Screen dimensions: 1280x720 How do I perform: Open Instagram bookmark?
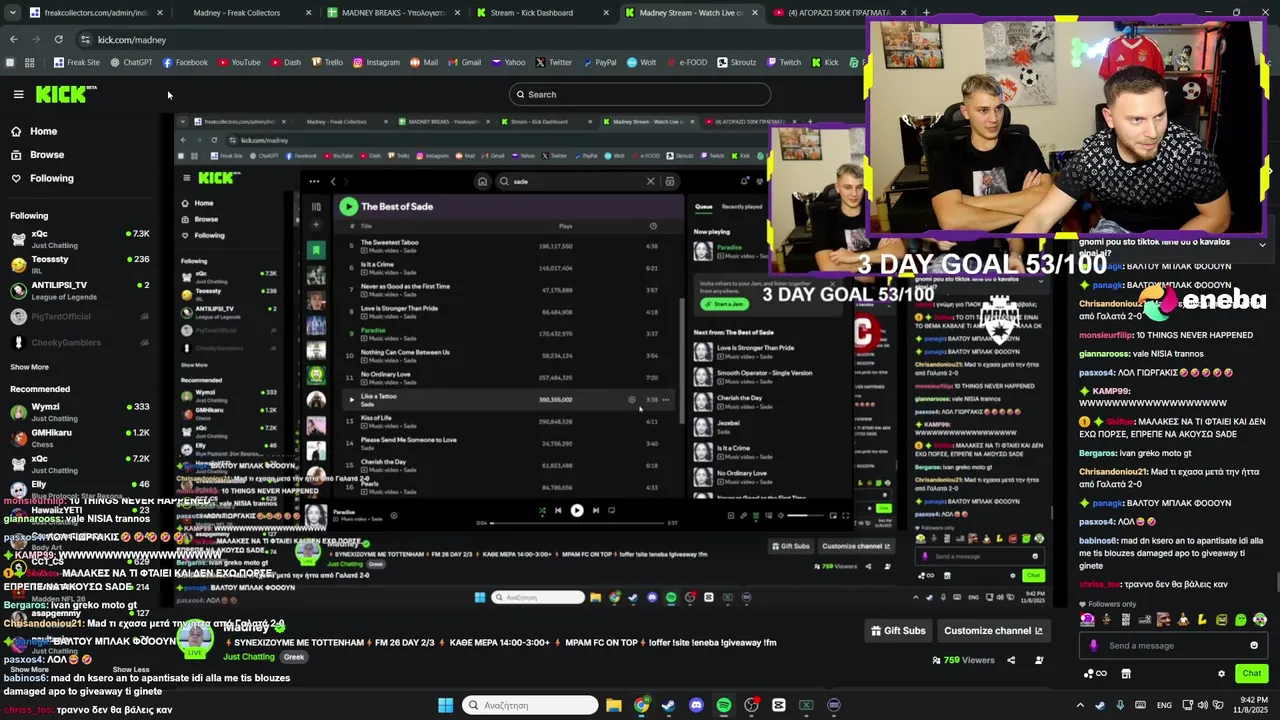point(375,62)
